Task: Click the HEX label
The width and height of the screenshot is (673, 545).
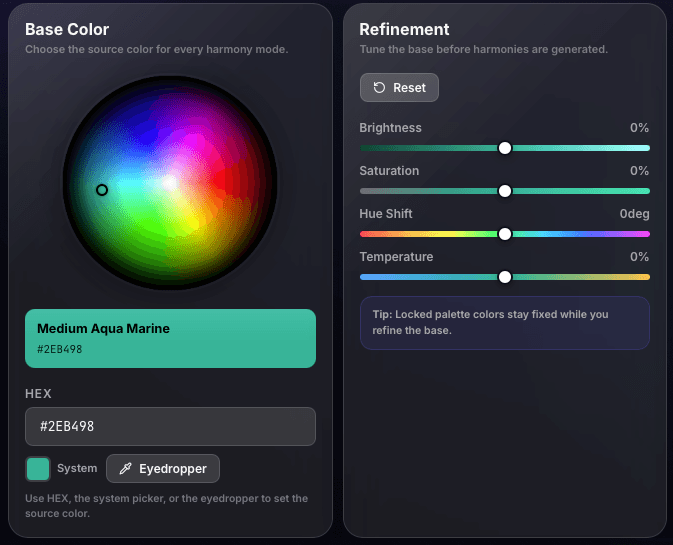Action: [38, 394]
